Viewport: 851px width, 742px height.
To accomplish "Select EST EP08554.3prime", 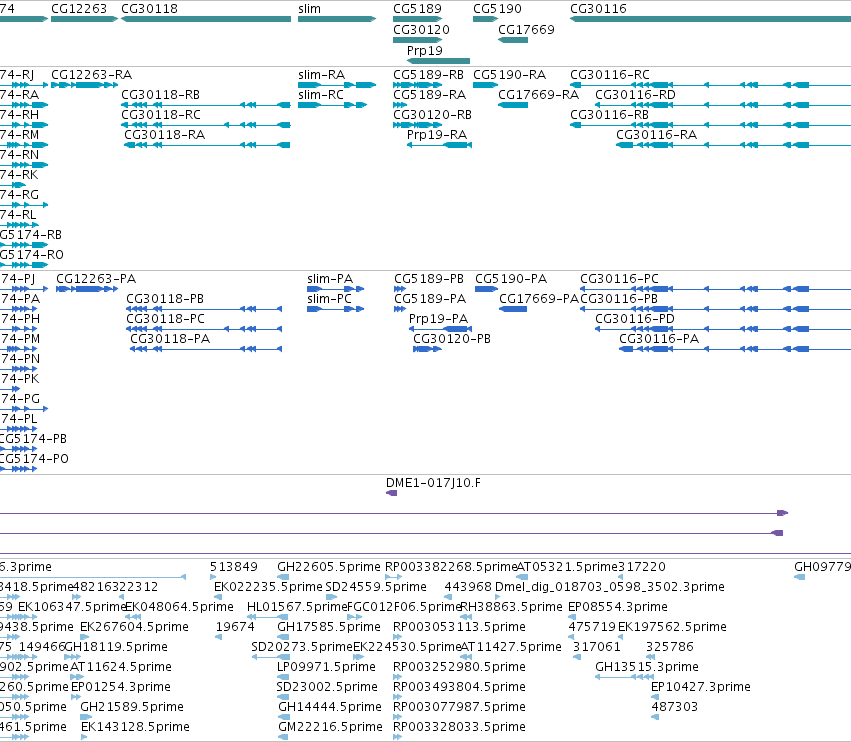I will click(x=618, y=607).
